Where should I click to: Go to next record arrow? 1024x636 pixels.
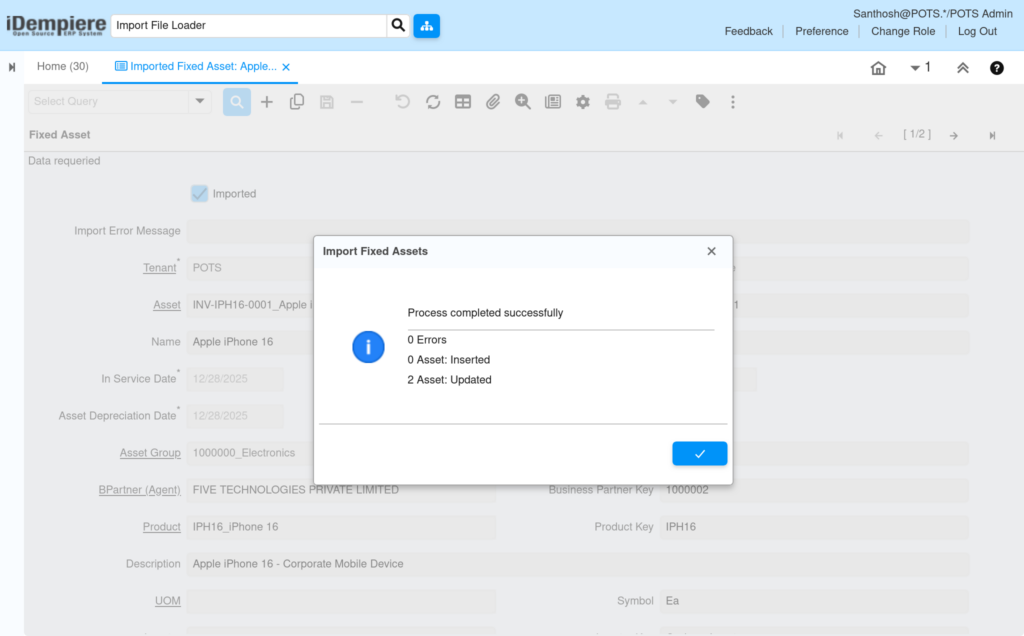point(954,135)
